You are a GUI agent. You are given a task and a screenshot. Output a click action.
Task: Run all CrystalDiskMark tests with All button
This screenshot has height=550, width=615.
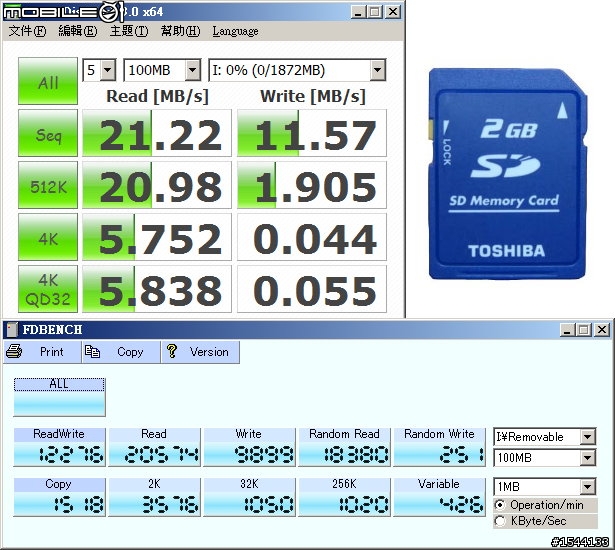click(x=48, y=81)
